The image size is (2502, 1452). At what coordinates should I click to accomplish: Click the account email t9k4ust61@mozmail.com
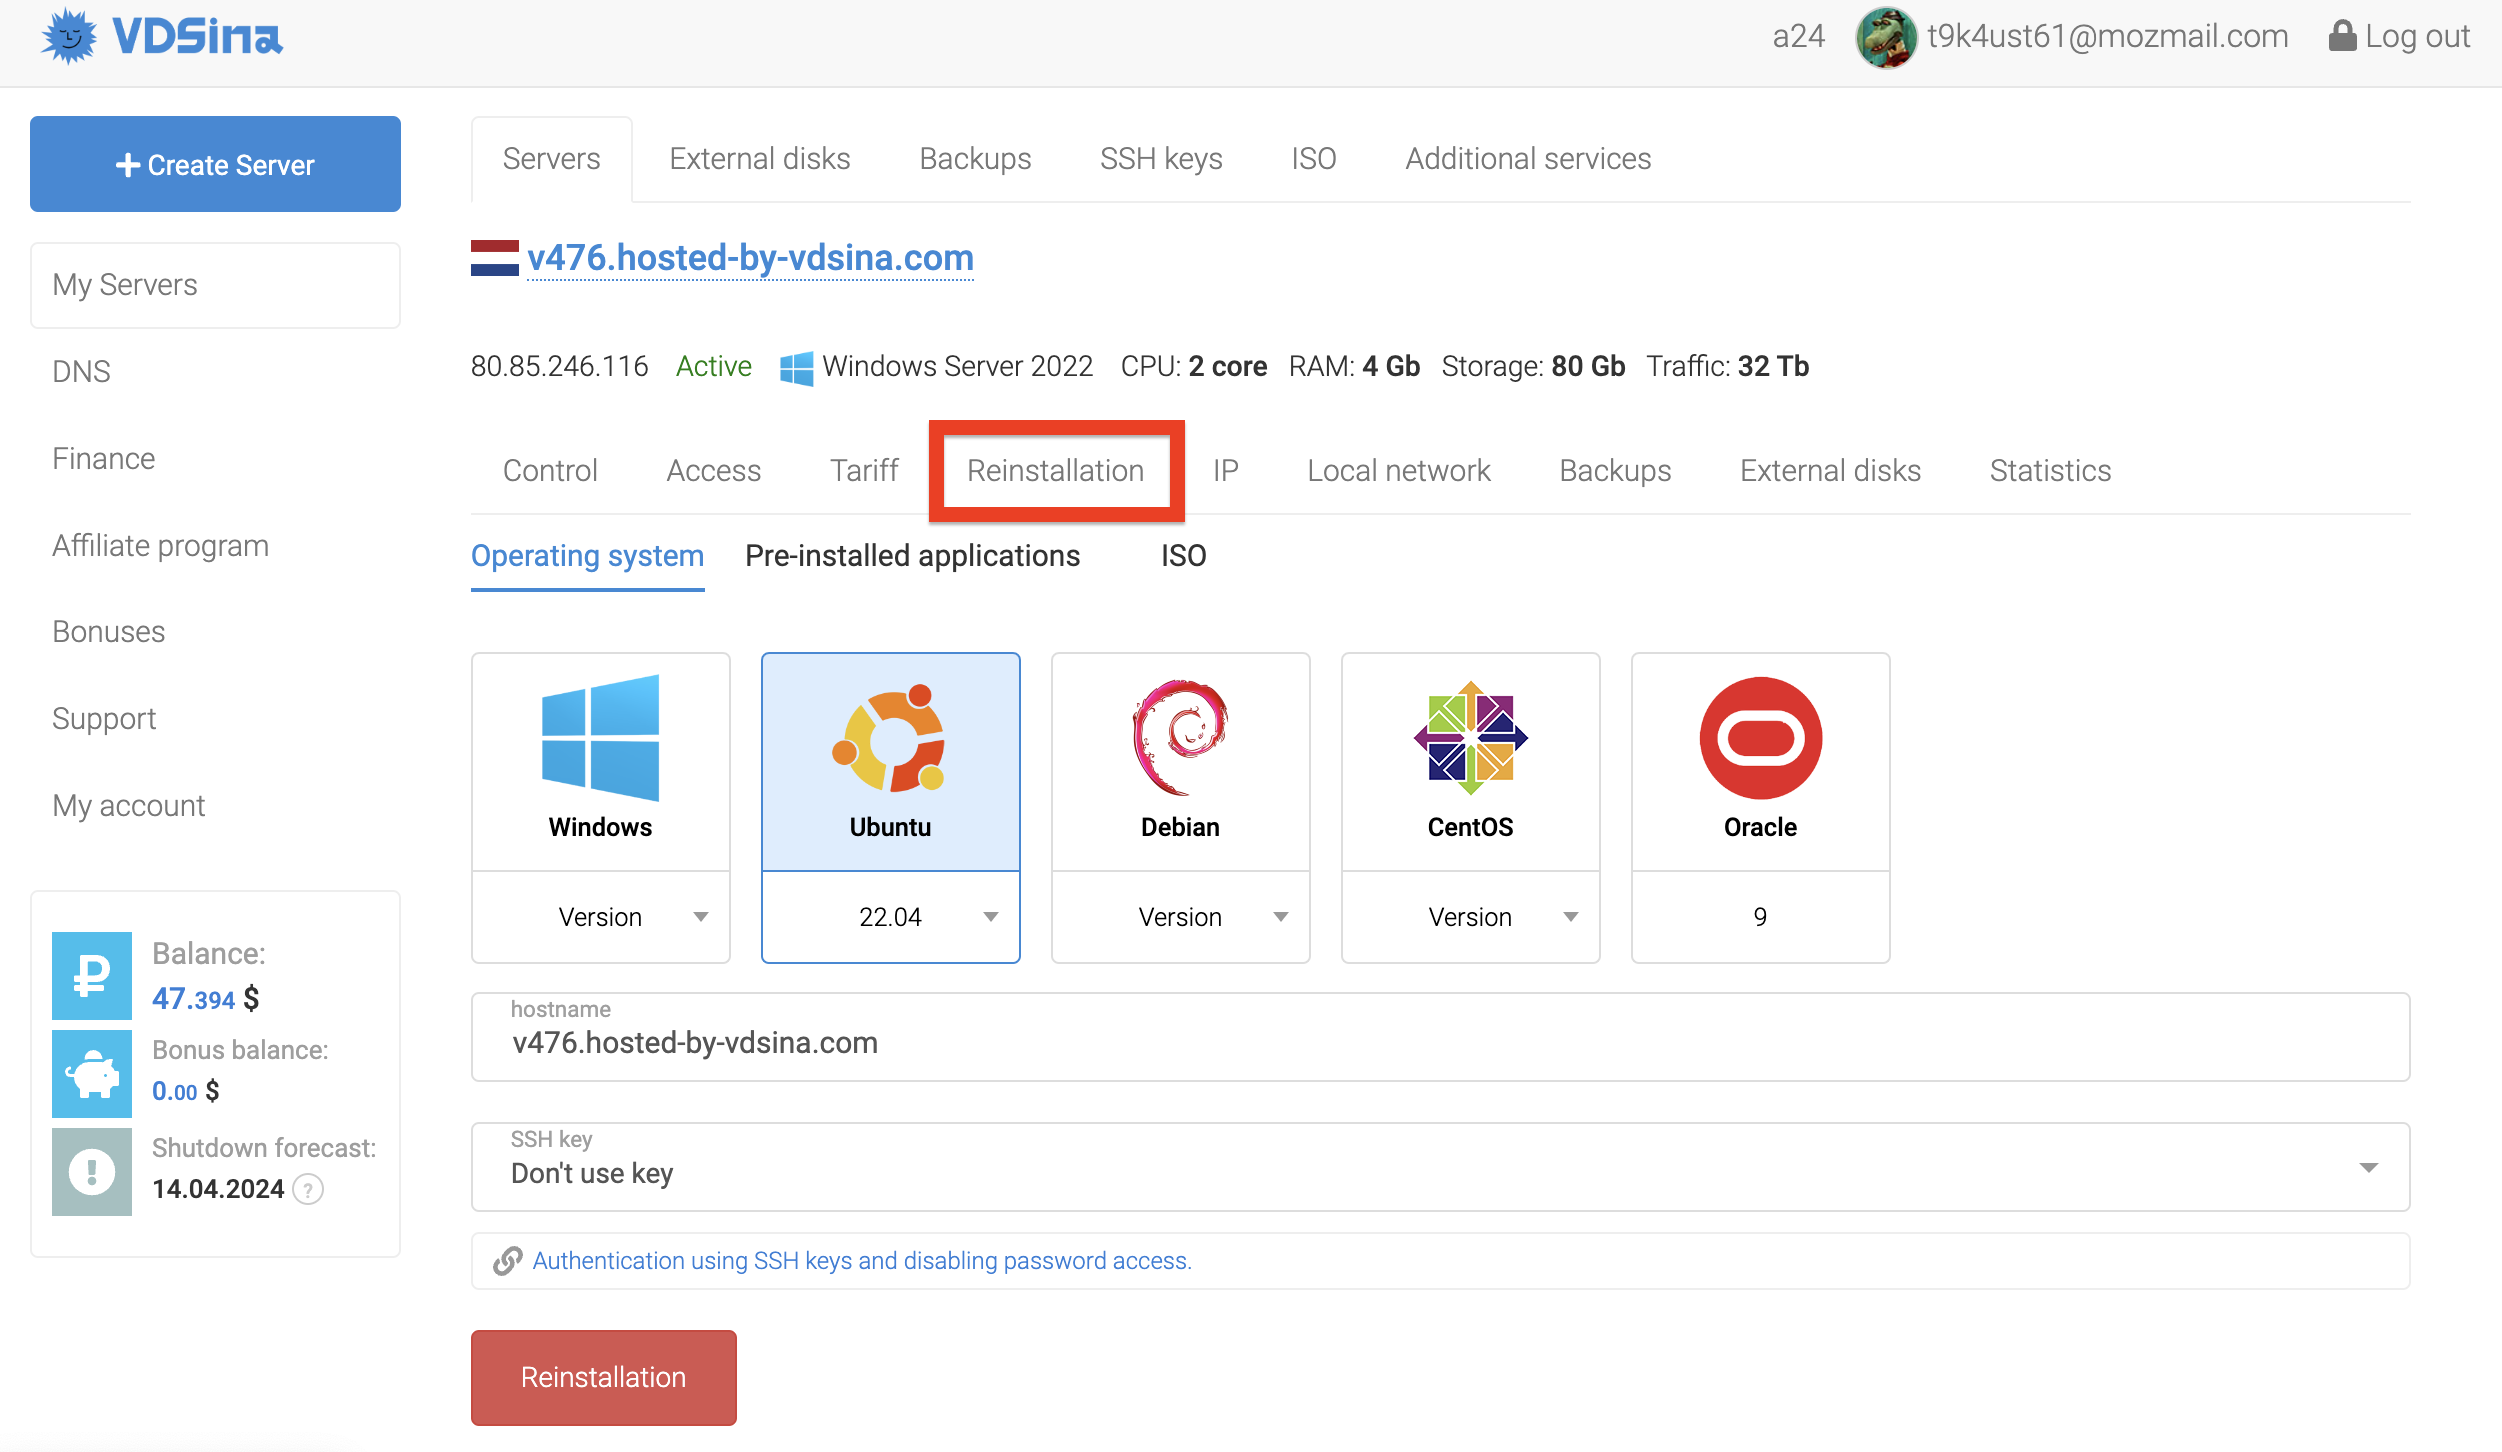click(x=2107, y=37)
